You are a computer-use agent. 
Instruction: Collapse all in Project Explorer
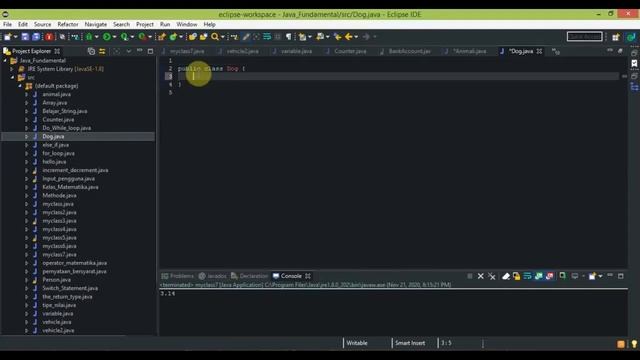click(91, 51)
